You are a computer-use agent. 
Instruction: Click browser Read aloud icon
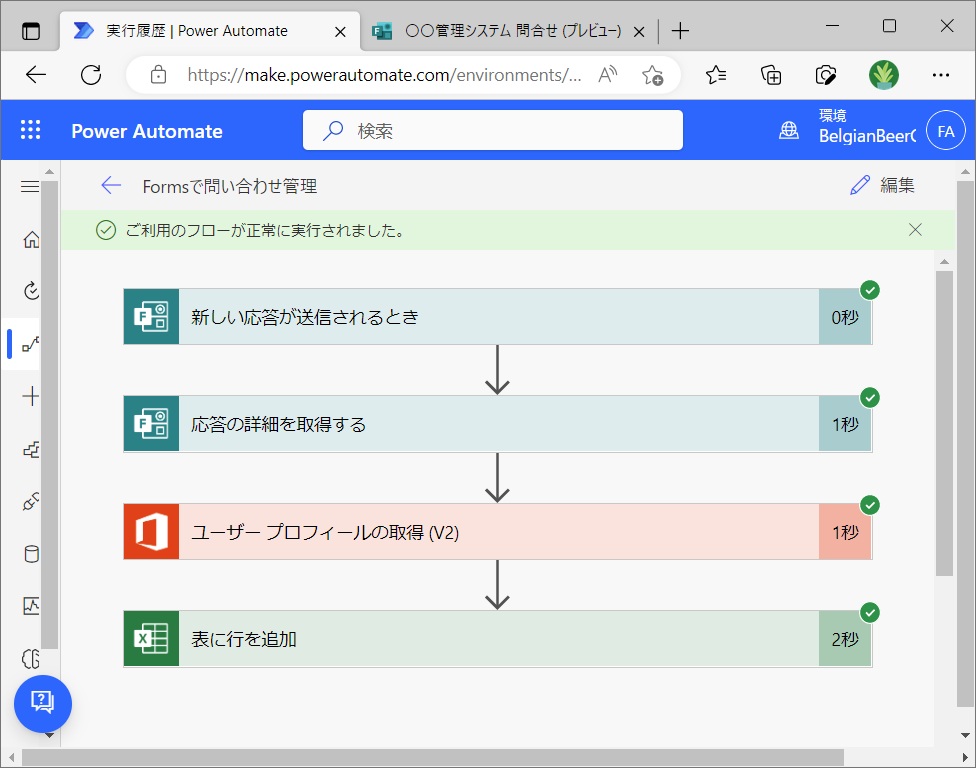pos(607,75)
